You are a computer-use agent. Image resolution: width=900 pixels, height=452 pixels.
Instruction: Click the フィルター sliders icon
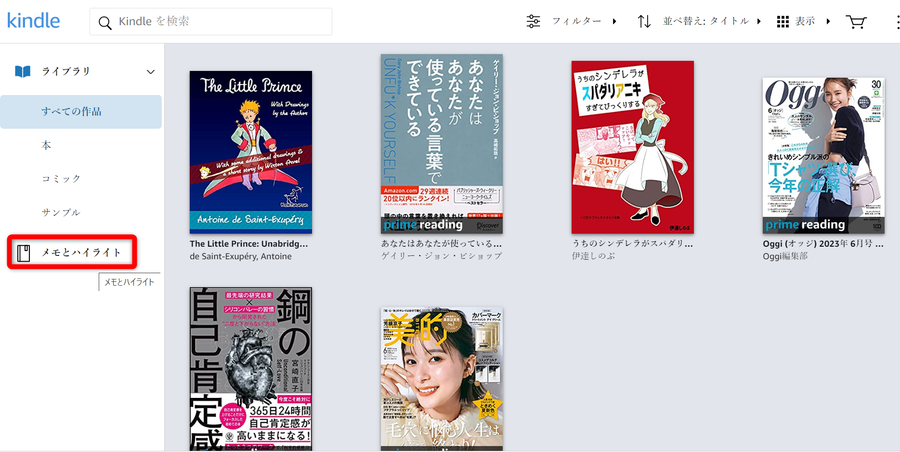tap(533, 22)
